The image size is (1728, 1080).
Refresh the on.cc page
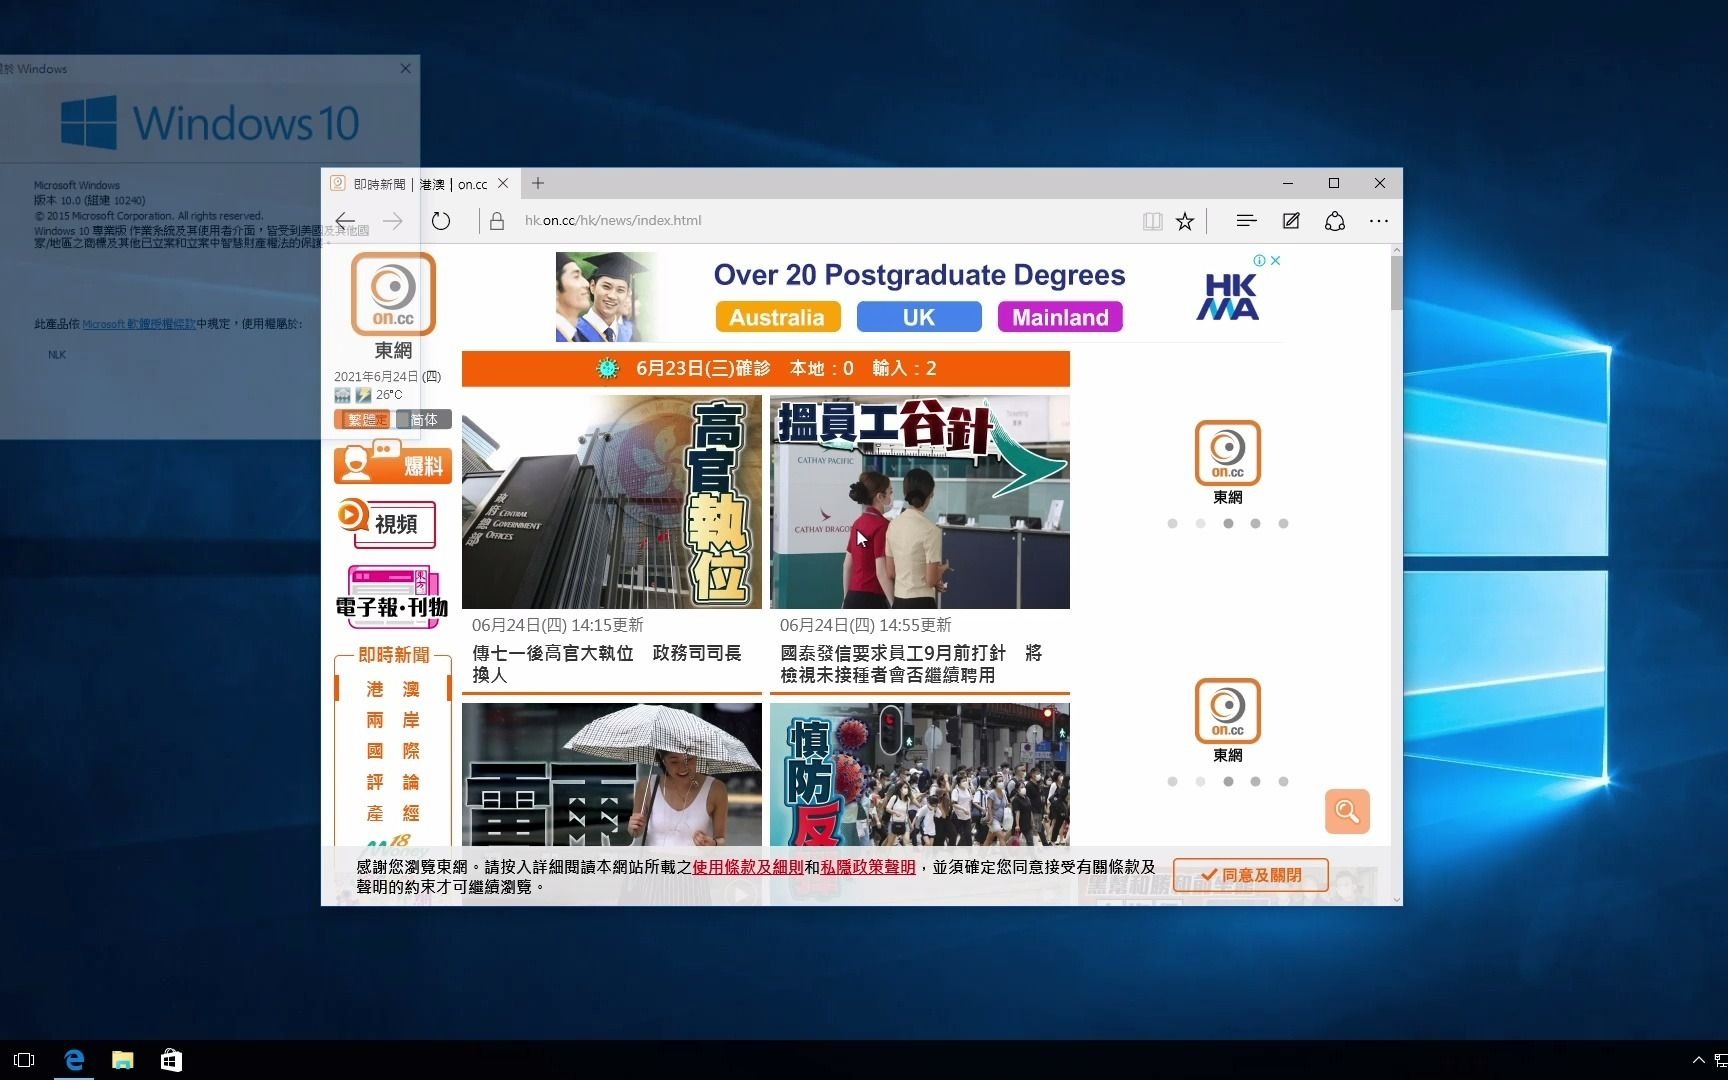[441, 221]
